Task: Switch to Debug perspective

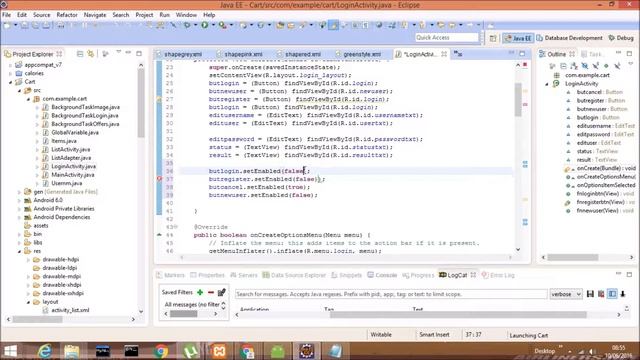Action: tap(621, 38)
